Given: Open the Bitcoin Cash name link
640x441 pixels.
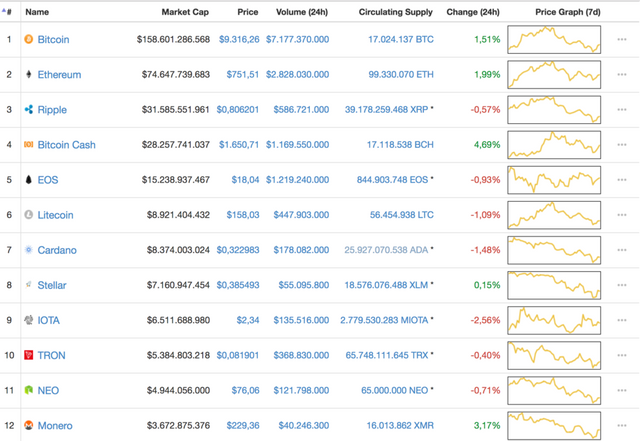Looking at the screenshot, I should click(x=67, y=145).
